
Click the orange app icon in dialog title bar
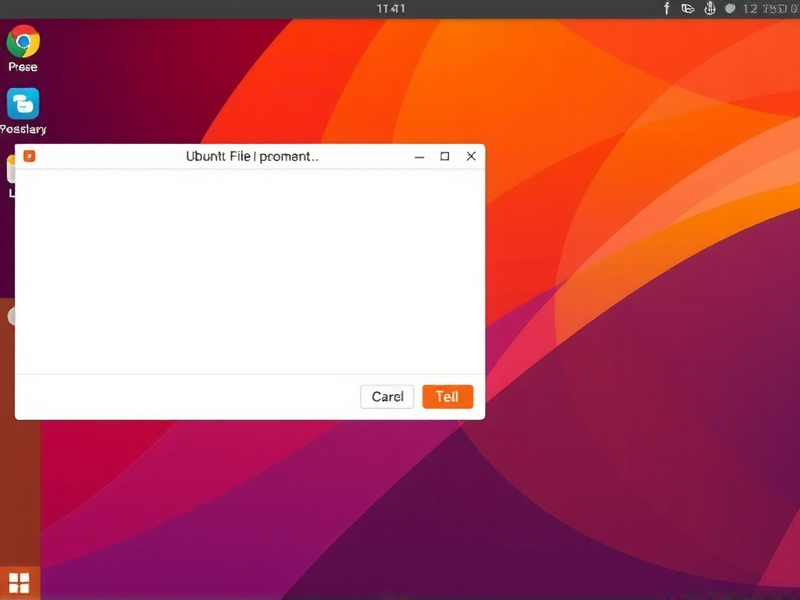29,156
